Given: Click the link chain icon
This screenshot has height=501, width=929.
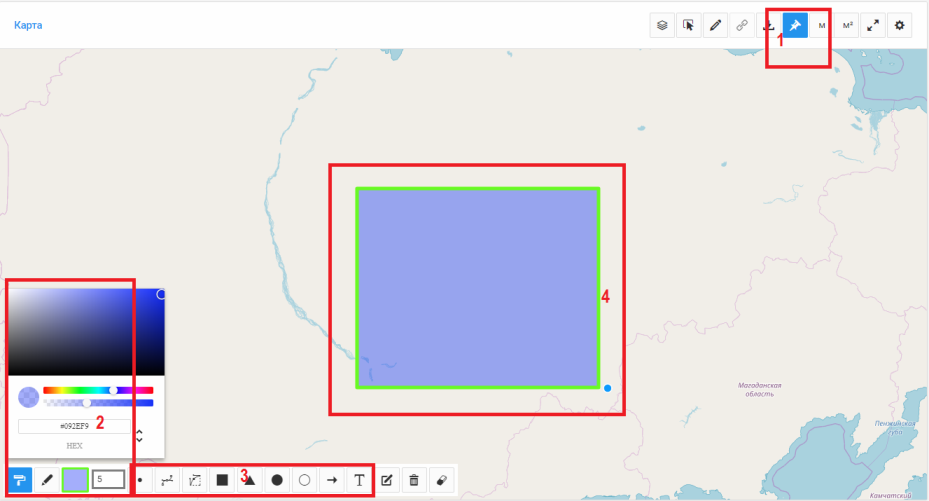Looking at the screenshot, I should click(742, 25).
